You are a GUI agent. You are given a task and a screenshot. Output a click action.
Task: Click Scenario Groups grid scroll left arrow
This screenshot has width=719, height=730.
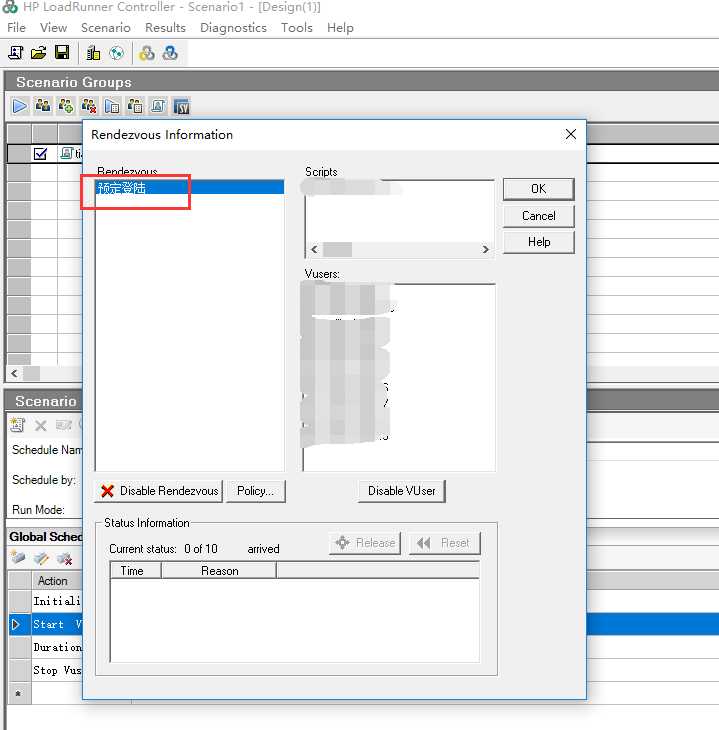(14, 373)
